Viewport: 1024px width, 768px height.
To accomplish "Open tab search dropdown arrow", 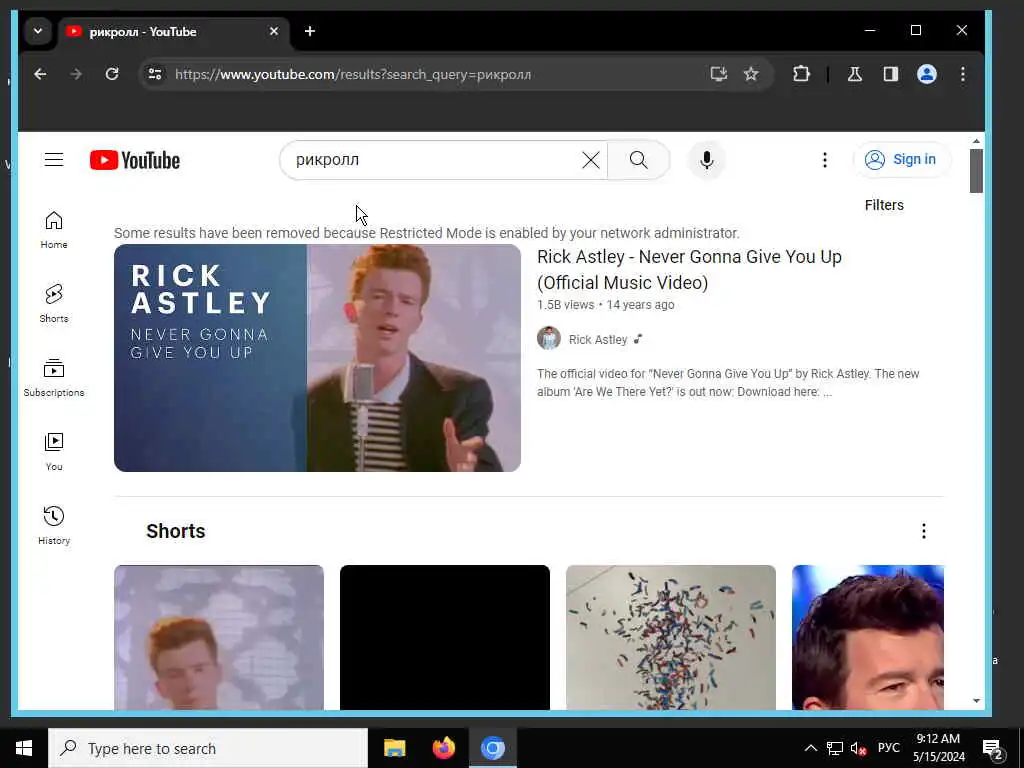I will click(38, 31).
